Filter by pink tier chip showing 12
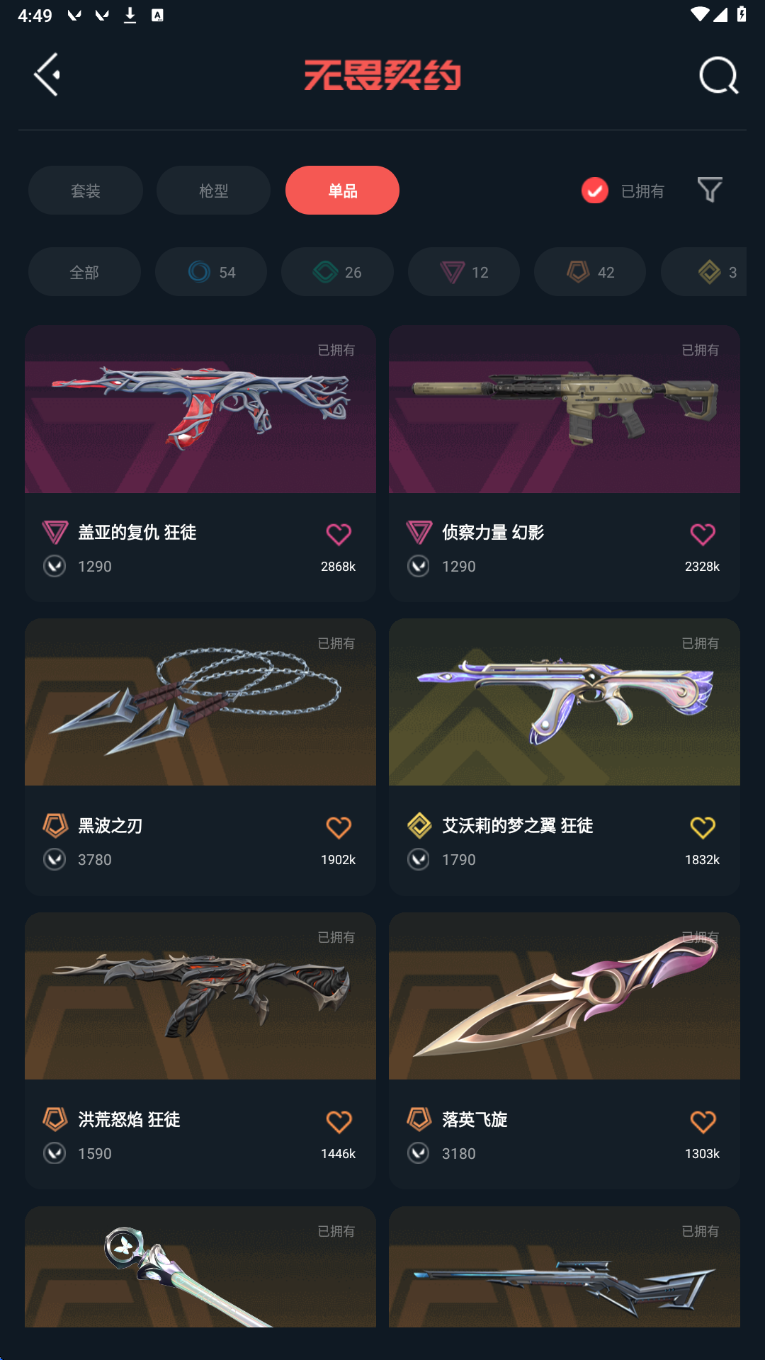The image size is (765, 1360). [x=464, y=272]
